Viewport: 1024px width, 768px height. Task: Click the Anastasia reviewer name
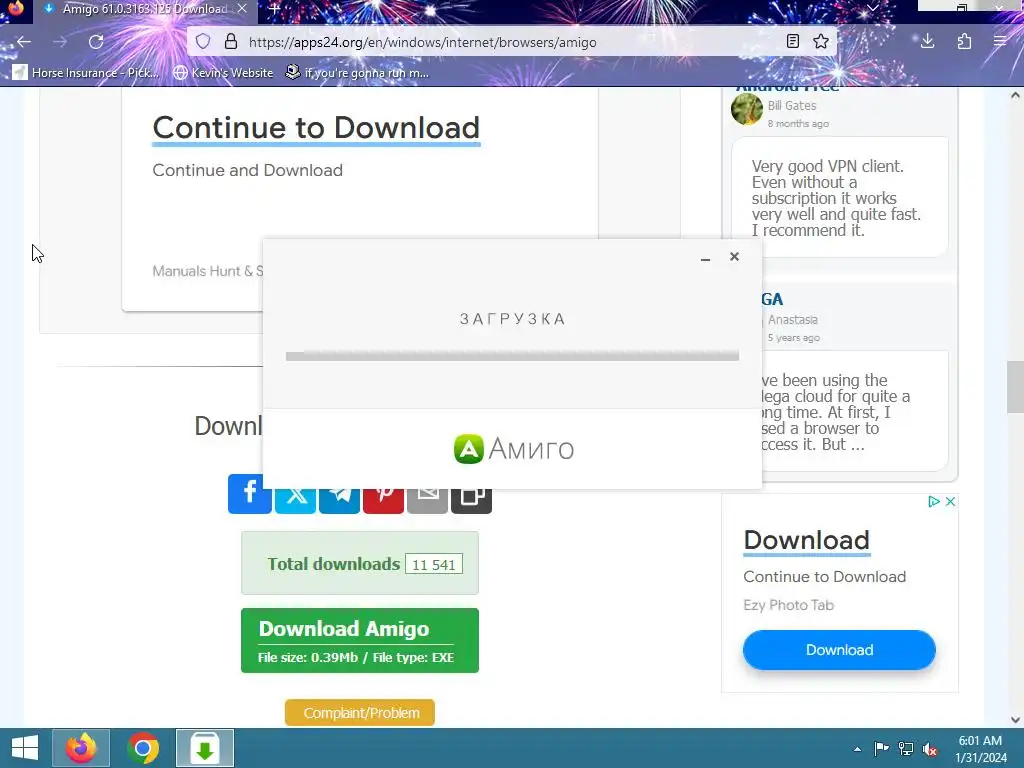(x=792, y=319)
